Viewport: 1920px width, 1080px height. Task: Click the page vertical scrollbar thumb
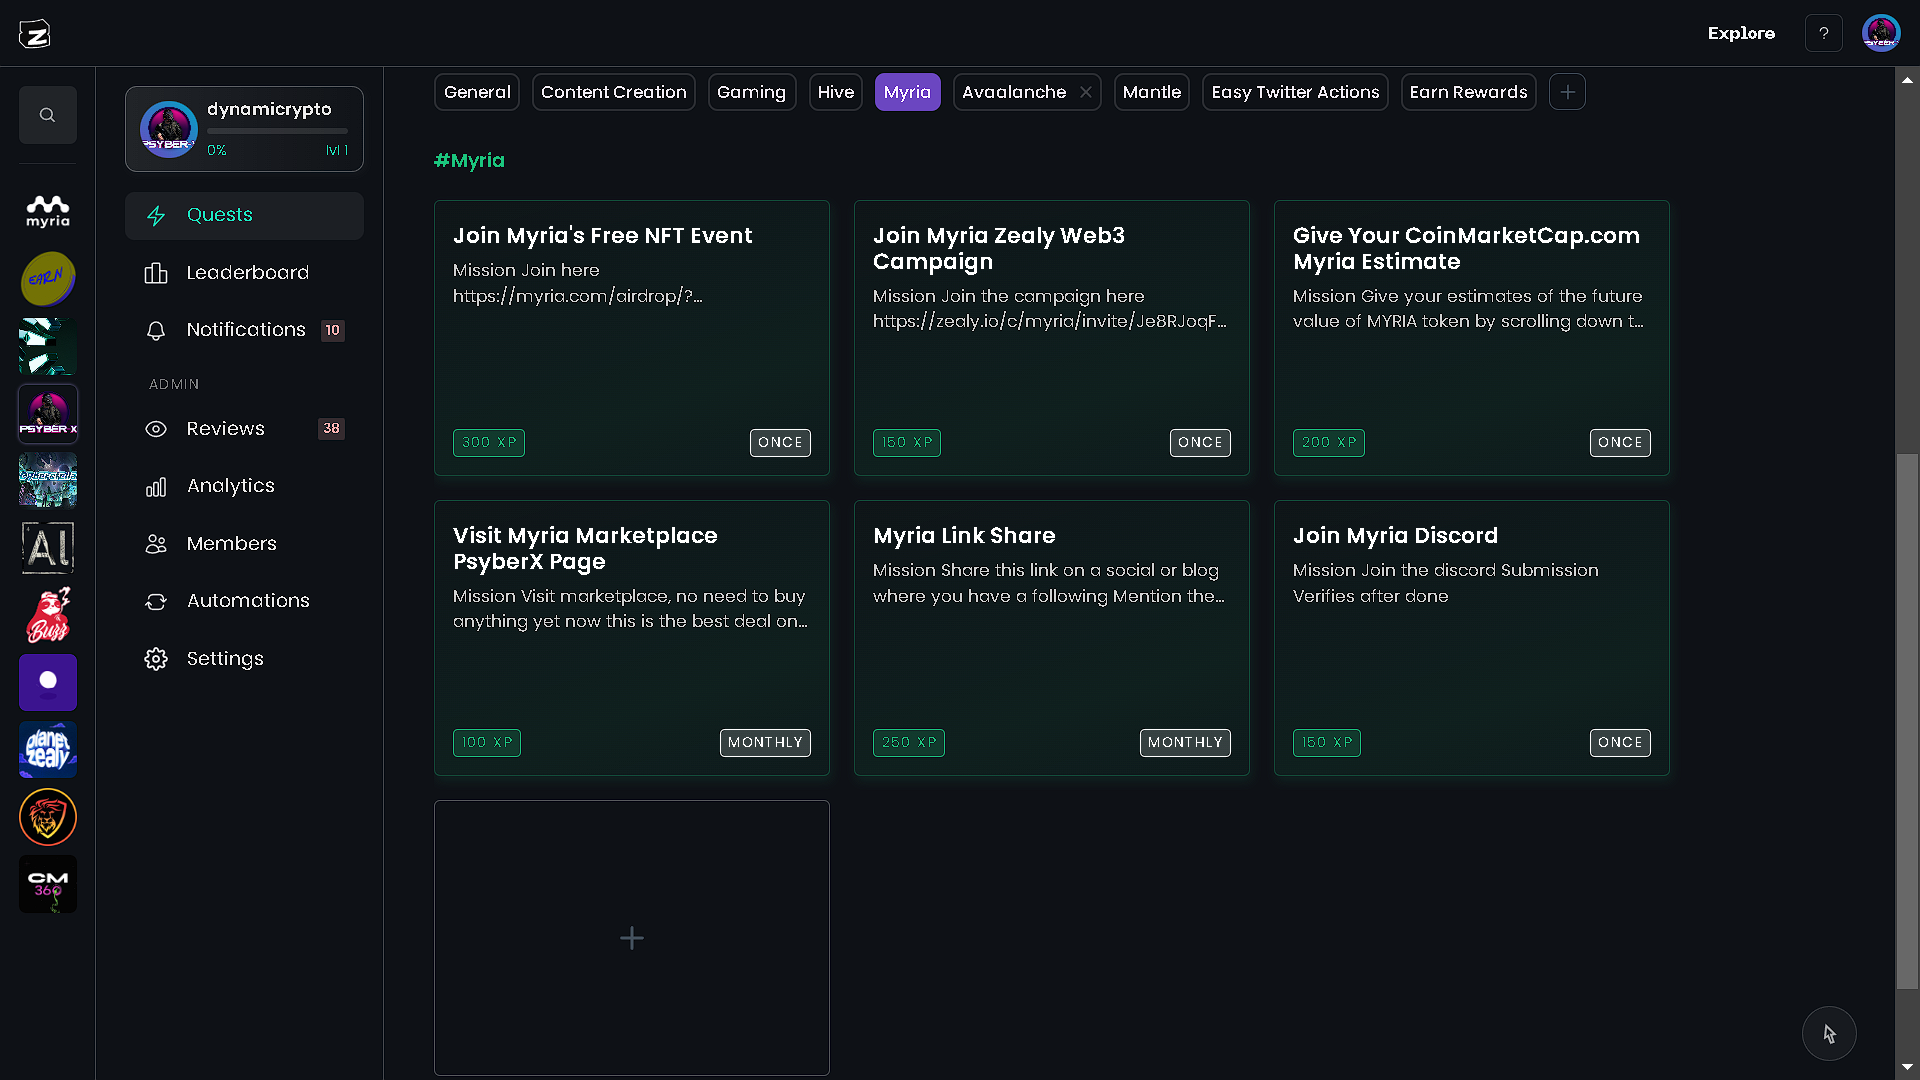1908,722
